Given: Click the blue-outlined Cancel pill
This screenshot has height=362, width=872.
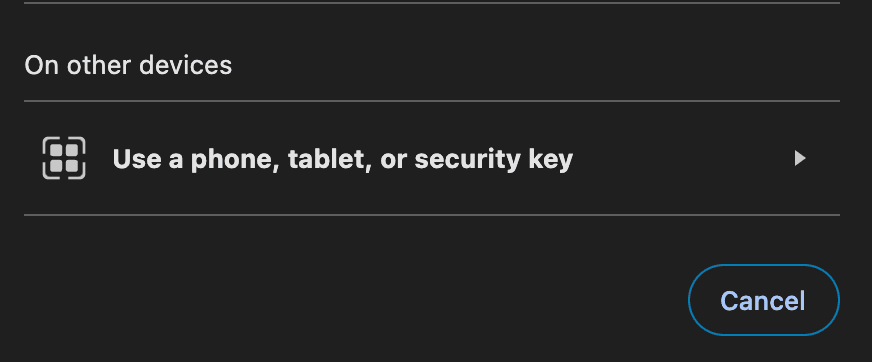Looking at the screenshot, I should click(764, 300).
